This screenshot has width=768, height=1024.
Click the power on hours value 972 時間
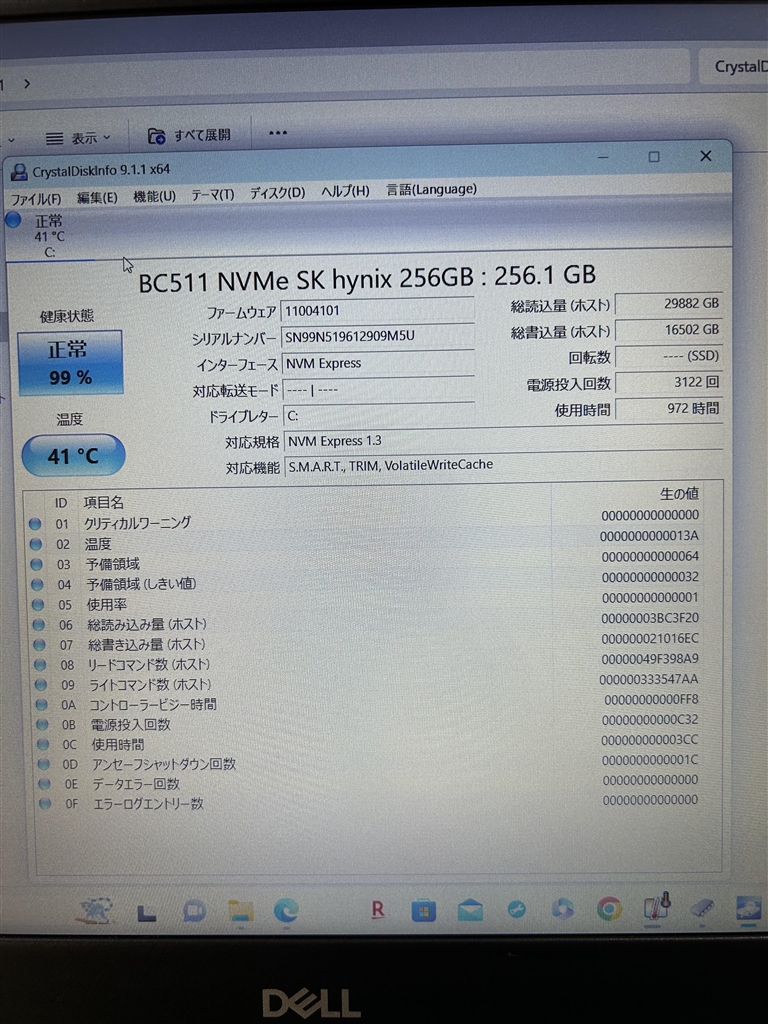(669, 409)
